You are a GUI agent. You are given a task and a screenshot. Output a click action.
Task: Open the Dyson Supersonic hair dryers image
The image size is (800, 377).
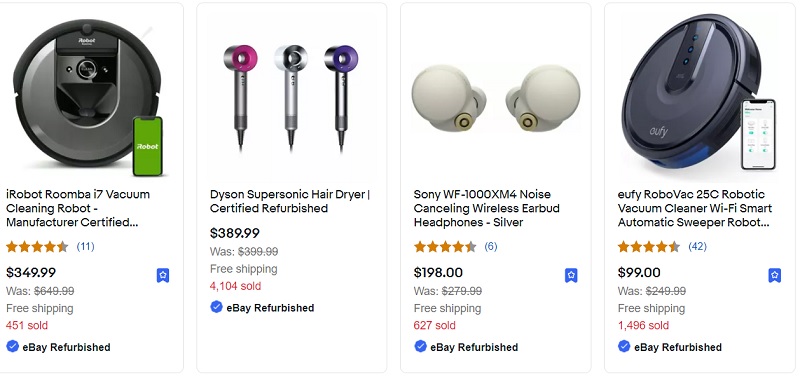[x=291, y=96]
